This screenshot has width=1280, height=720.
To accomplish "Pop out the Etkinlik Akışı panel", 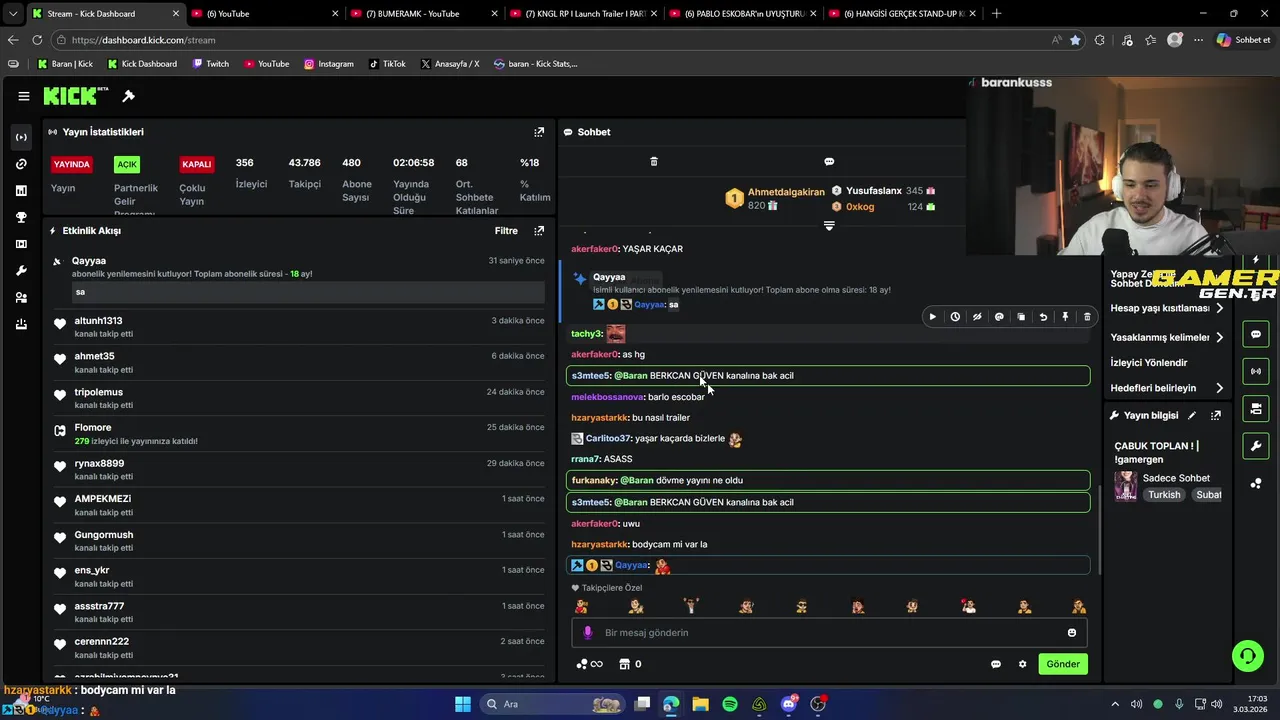I will click(x=539, y=231).
